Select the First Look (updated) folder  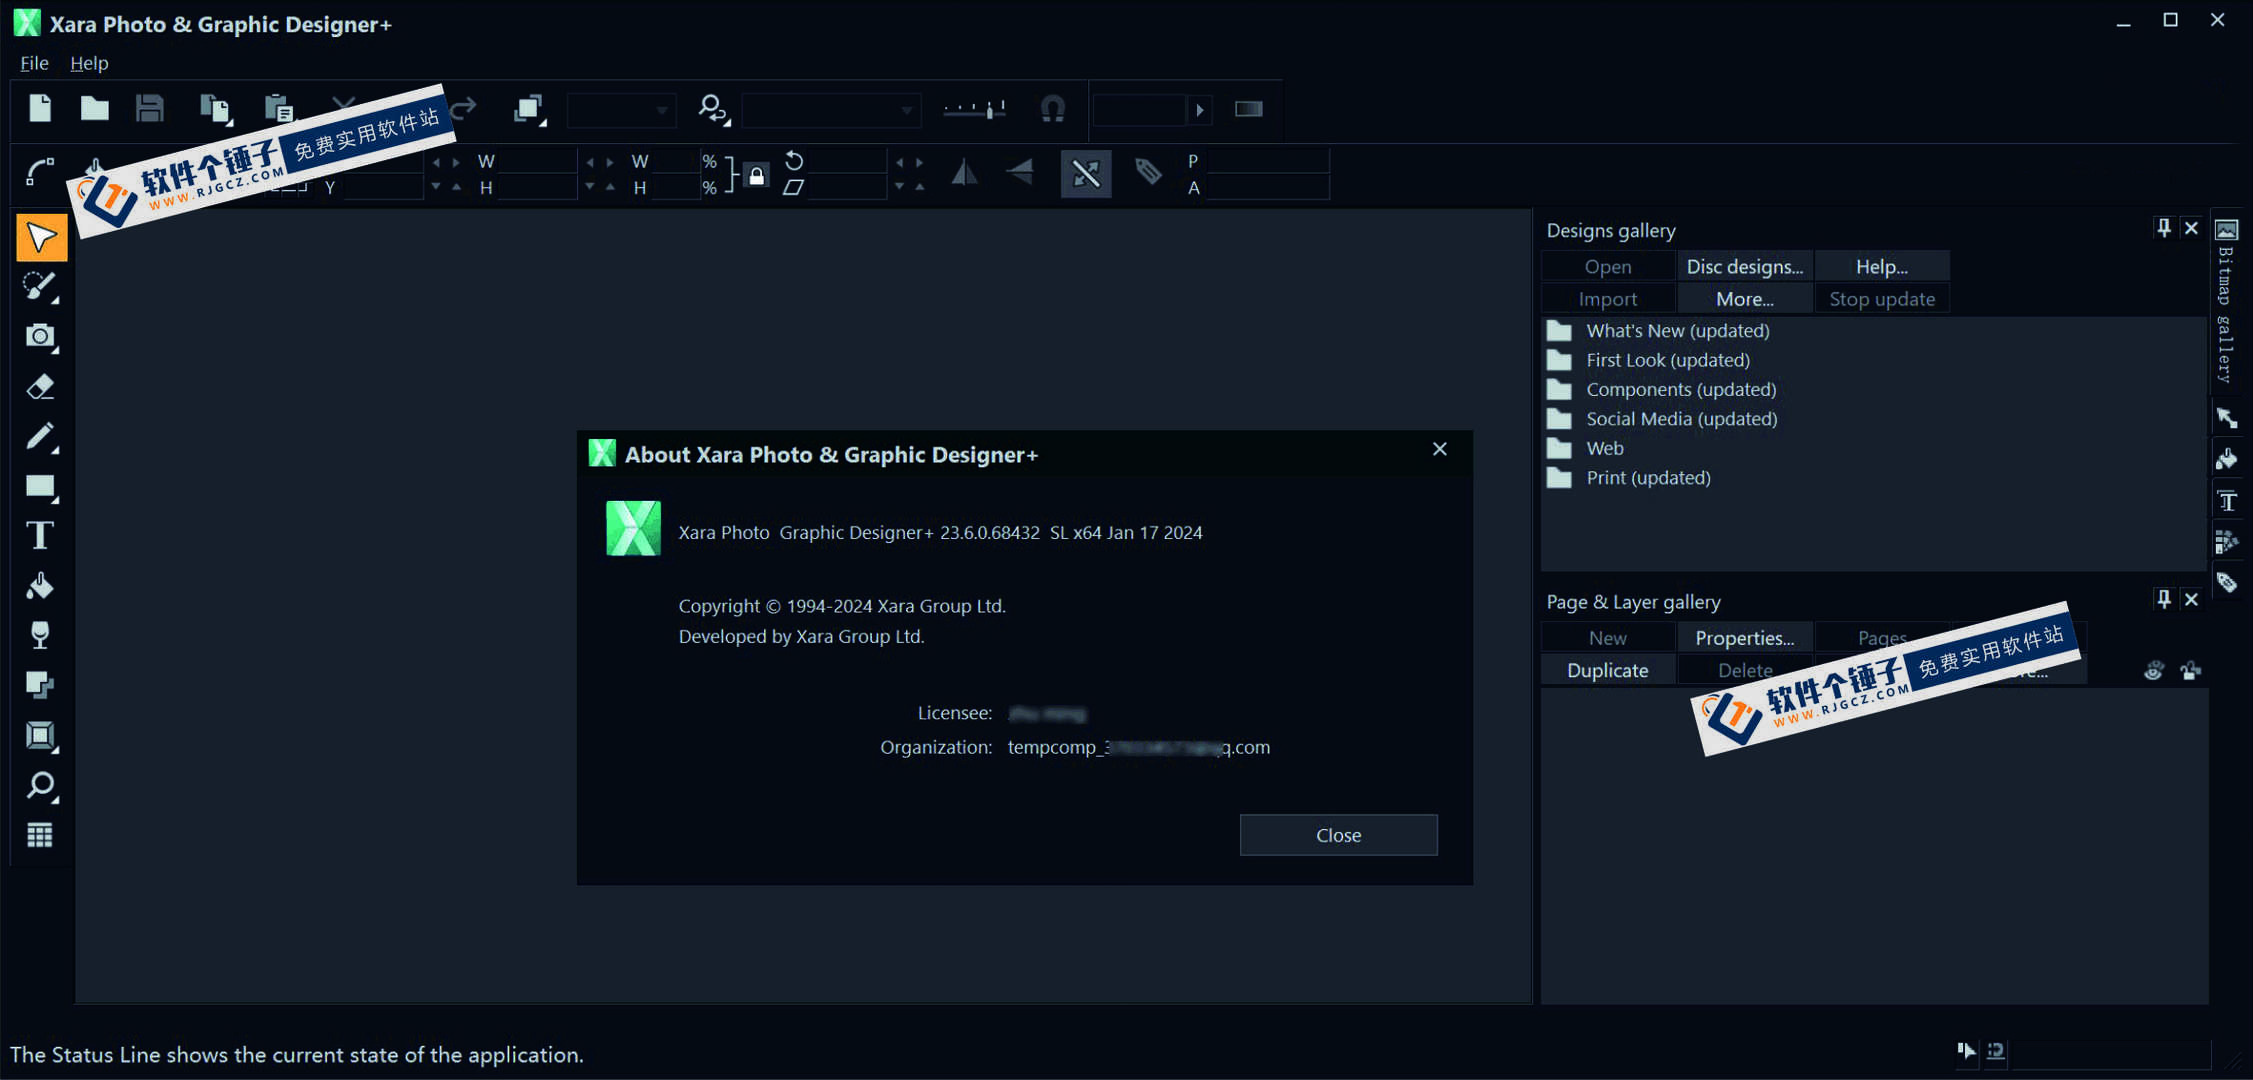1650,360
